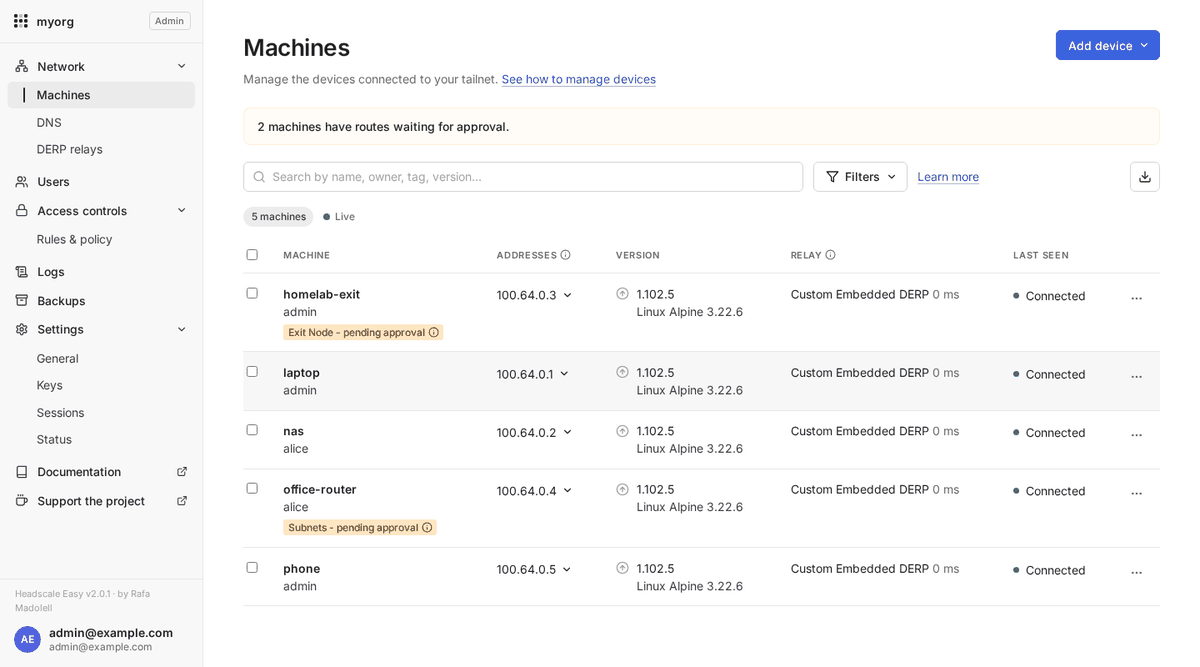Check the office-router row checkbox
Image resolution: width=1200 pixels, height=667 pixels.
[x=252, y=488]
